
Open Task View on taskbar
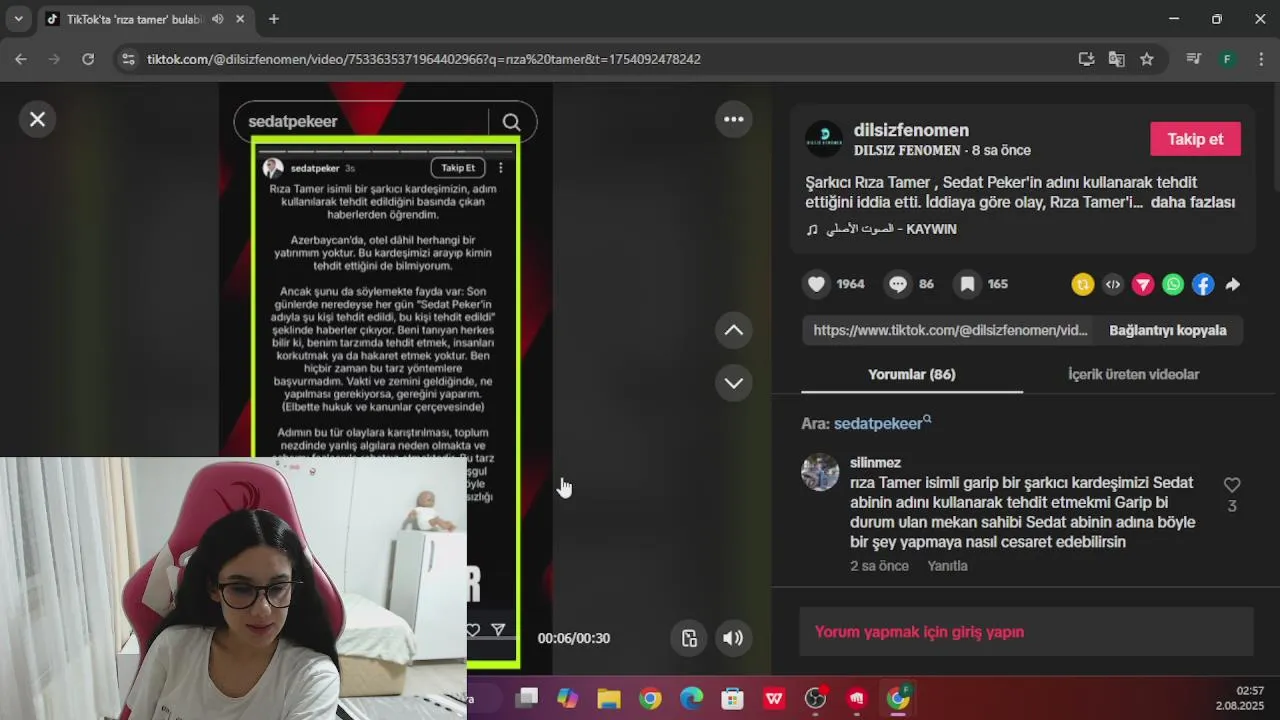pos(527,698)
